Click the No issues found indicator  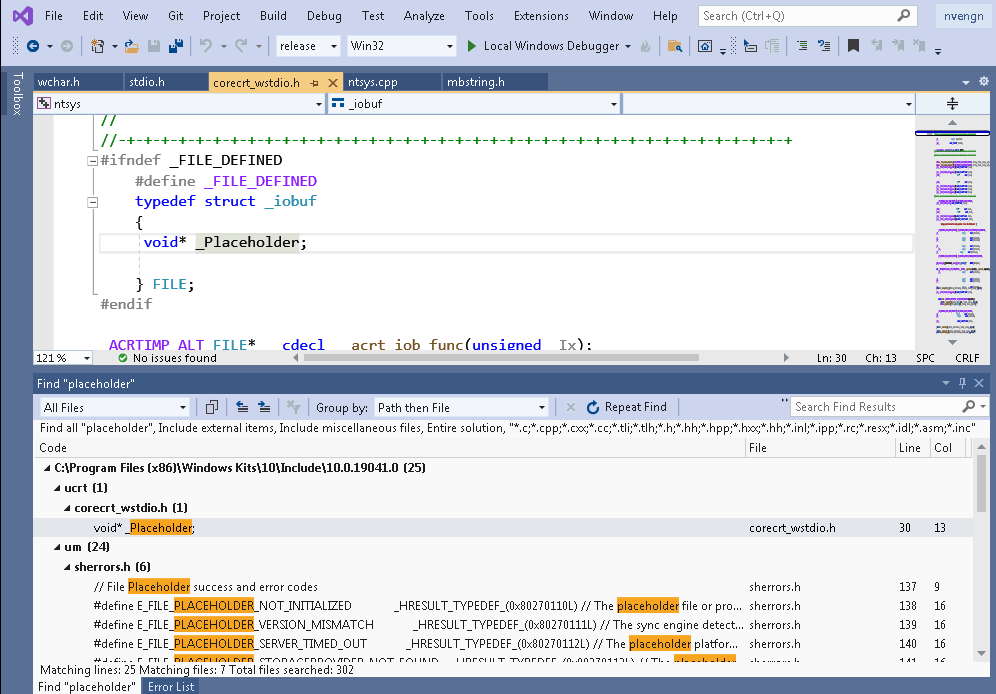tap(167, 358)
